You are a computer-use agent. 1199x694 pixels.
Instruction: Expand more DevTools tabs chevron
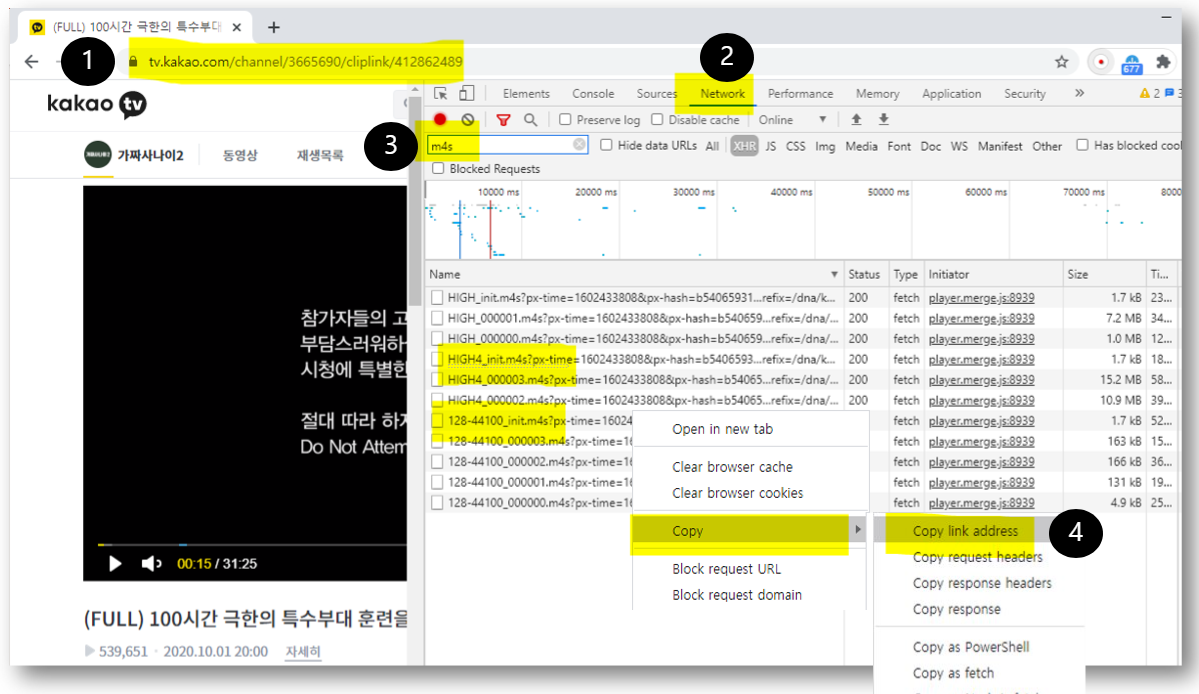point(1079,93)
